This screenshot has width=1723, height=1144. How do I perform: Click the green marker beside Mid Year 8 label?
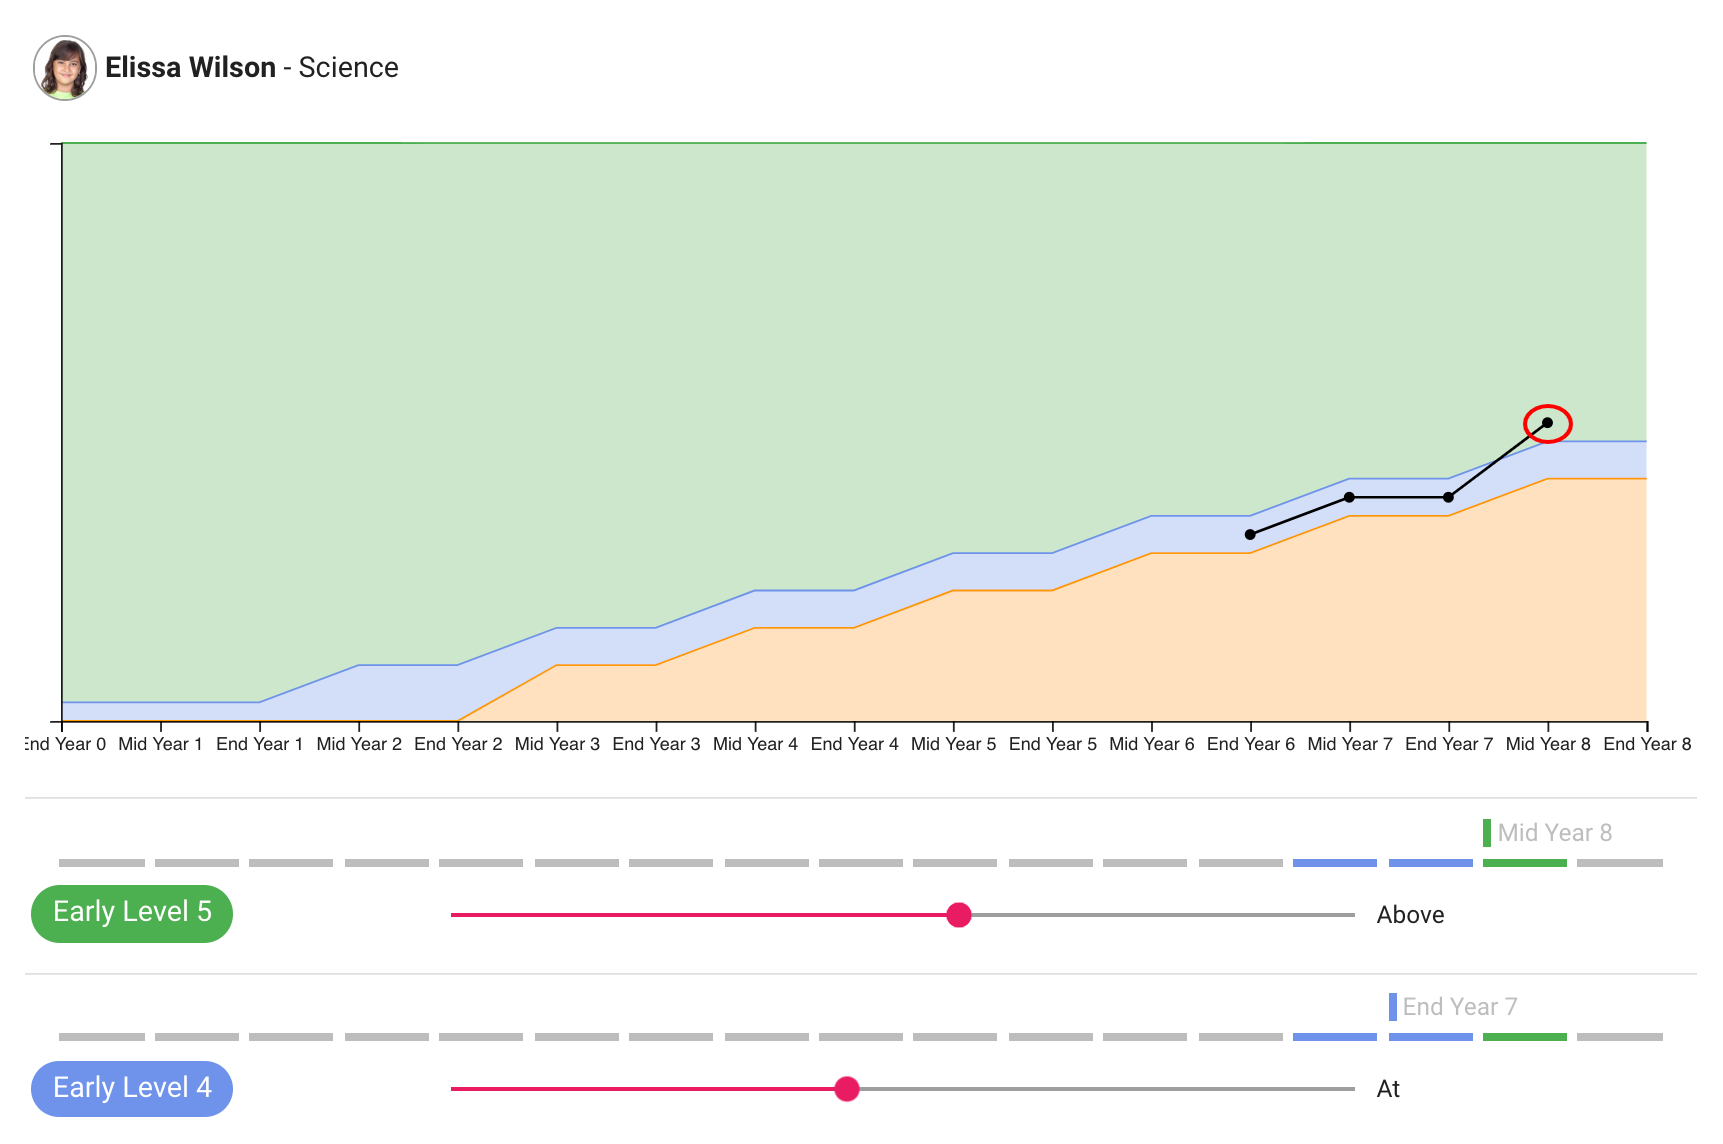tap(1486, 832)
